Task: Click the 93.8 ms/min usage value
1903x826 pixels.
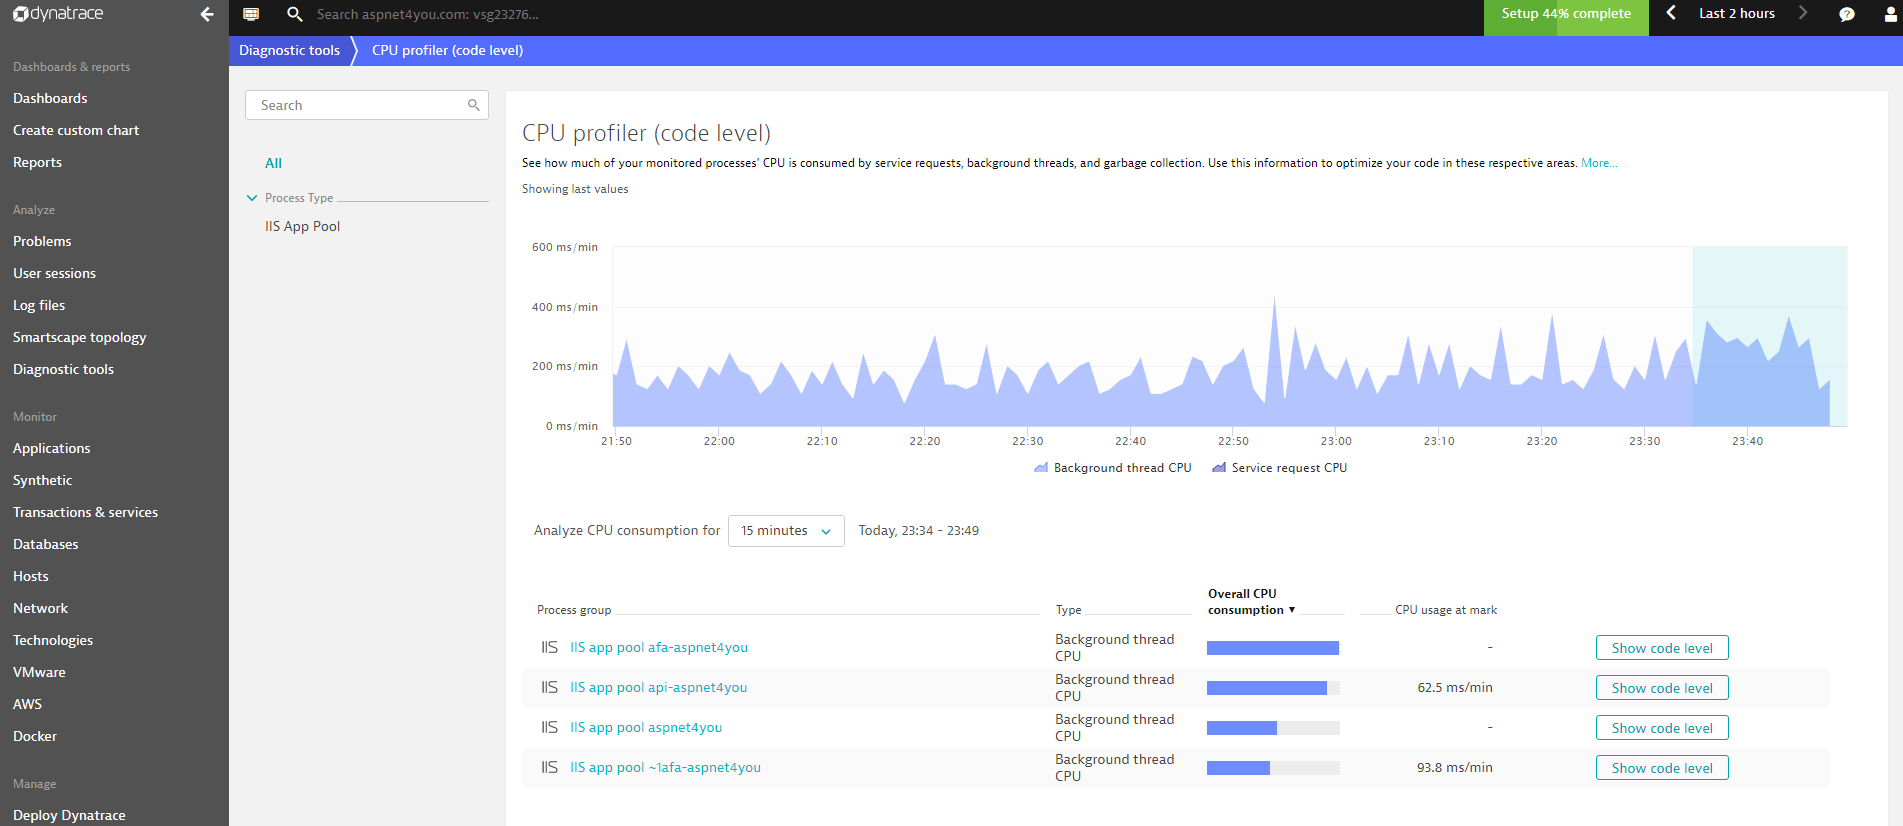Action: pyautogui.click(x=1454, y=767)
